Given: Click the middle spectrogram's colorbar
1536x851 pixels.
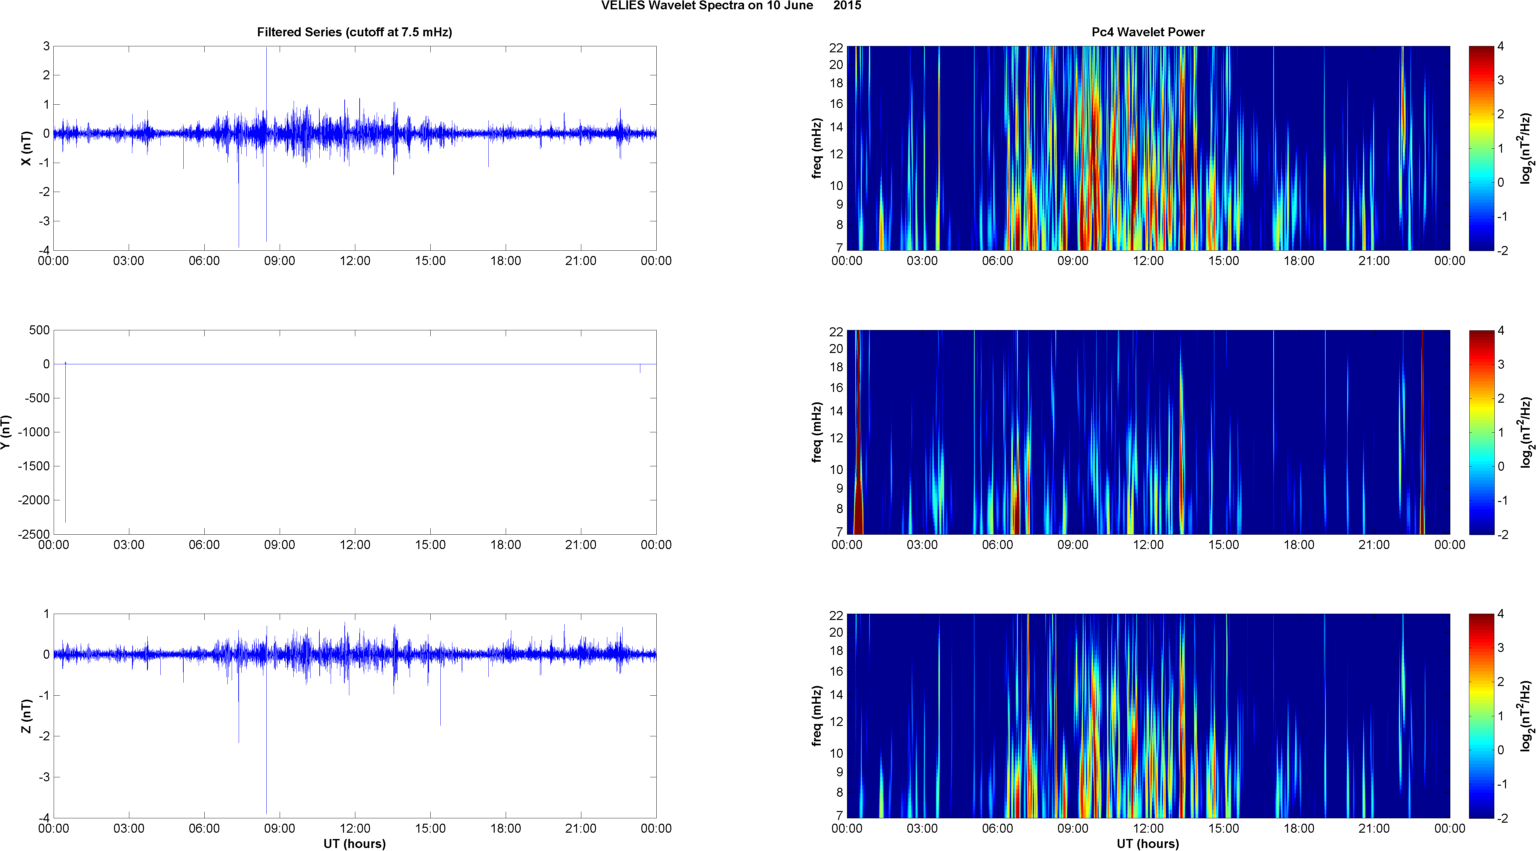Looking at the screenshot, I should point(1481,432).
